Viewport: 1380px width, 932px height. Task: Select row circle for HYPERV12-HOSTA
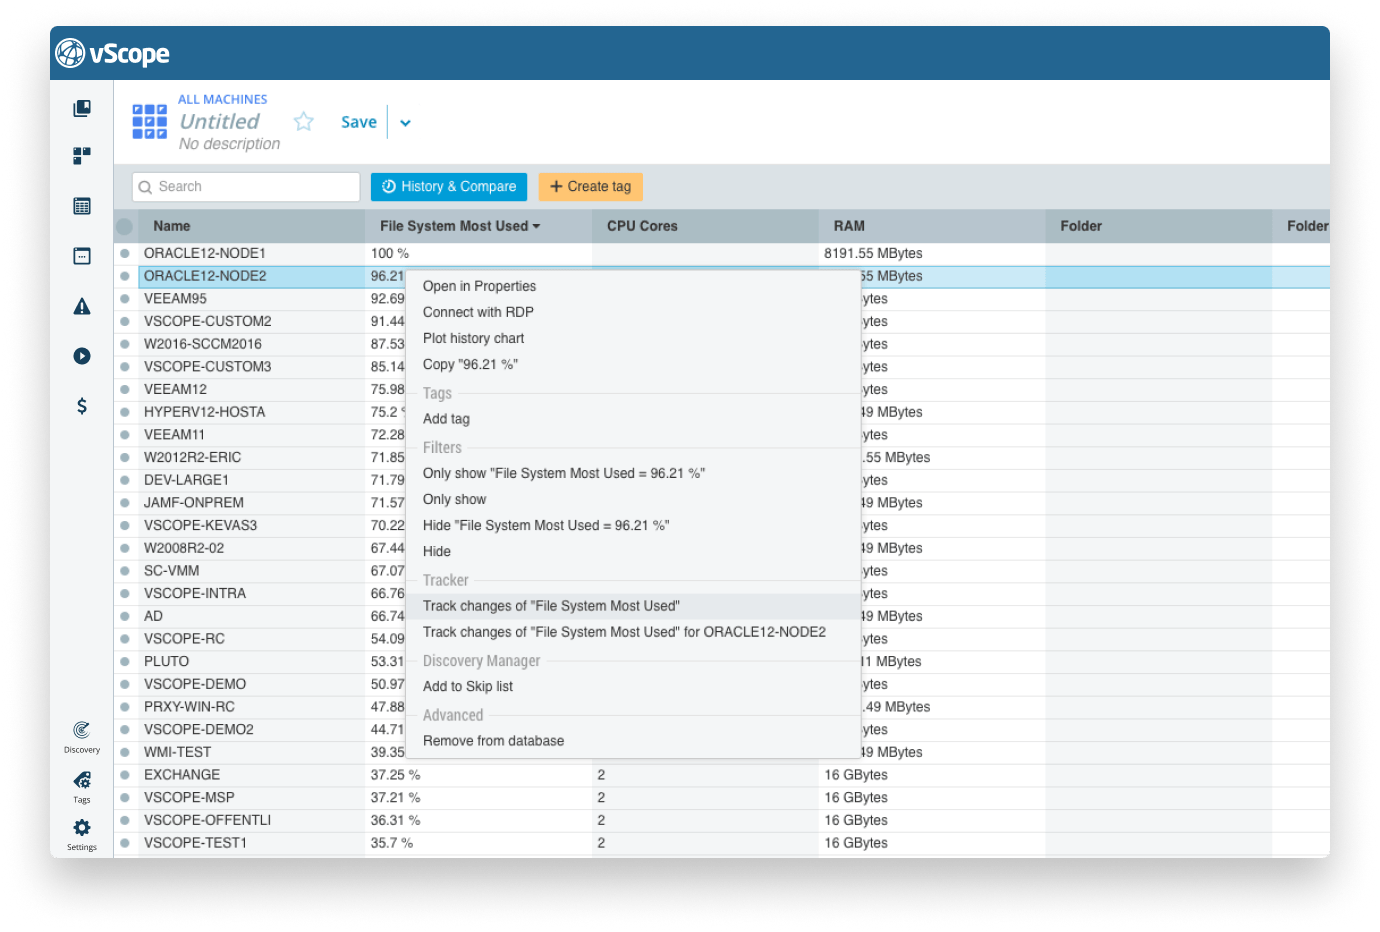pyautogui.click(x=125, y=412)
